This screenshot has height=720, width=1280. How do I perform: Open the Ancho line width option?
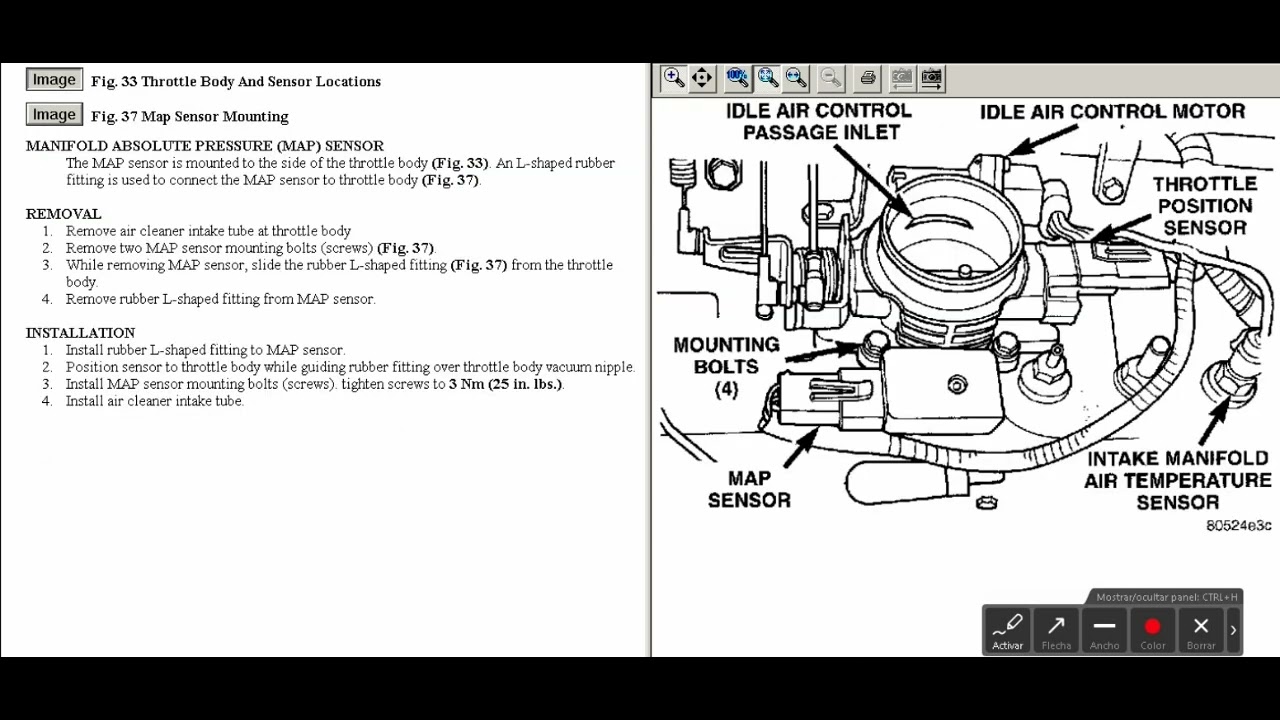1104,632
